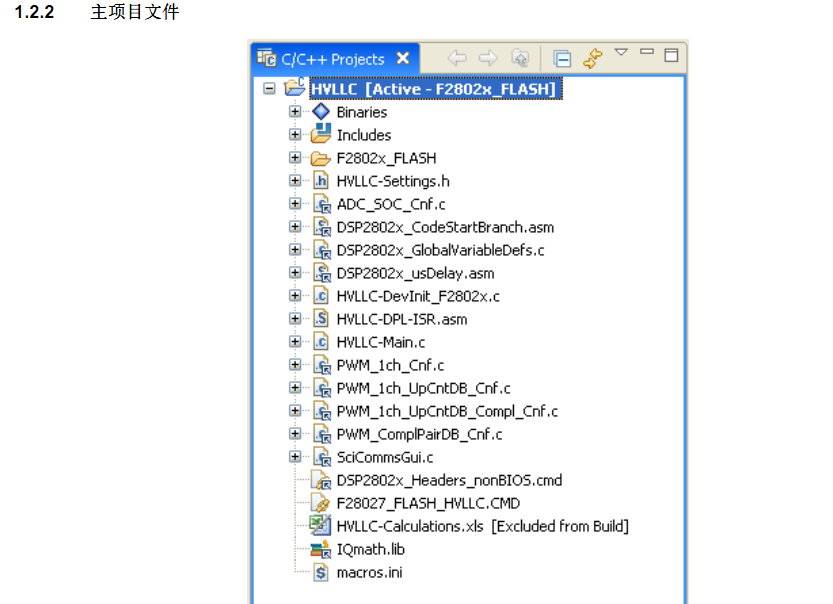Click the HVLLC-DPL-ISR.asm file icon
The width and height of the screenshot is (833, 604).
click(321, 319)
